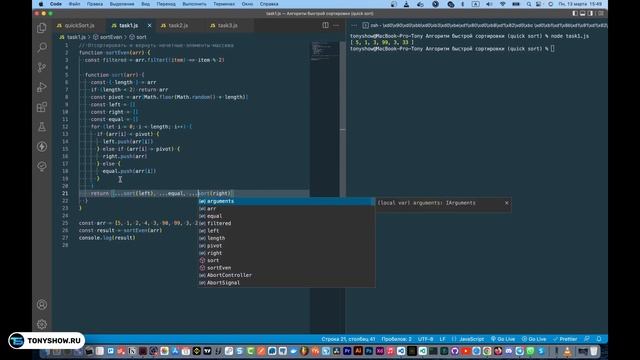Open the Trash in the Dock

point(594,351)
